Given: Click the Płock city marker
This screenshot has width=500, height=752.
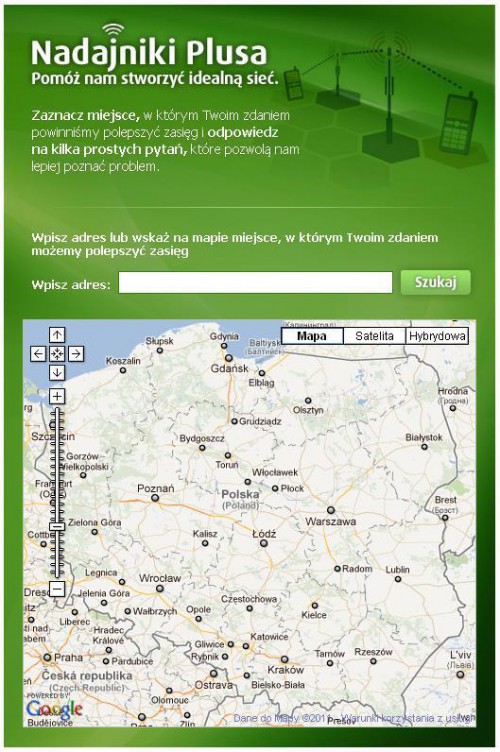Looking at the screenshot, I should click(x=275, y=489).
